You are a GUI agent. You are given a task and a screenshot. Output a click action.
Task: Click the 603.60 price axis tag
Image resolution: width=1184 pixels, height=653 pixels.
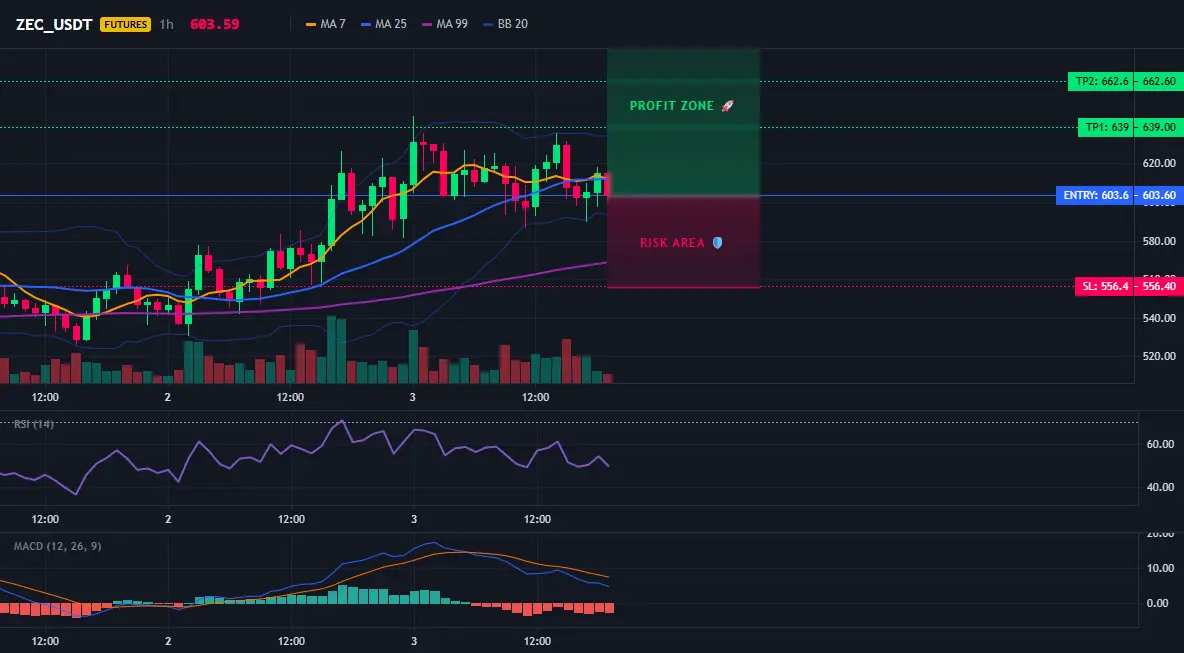[x=1159, y=196]
